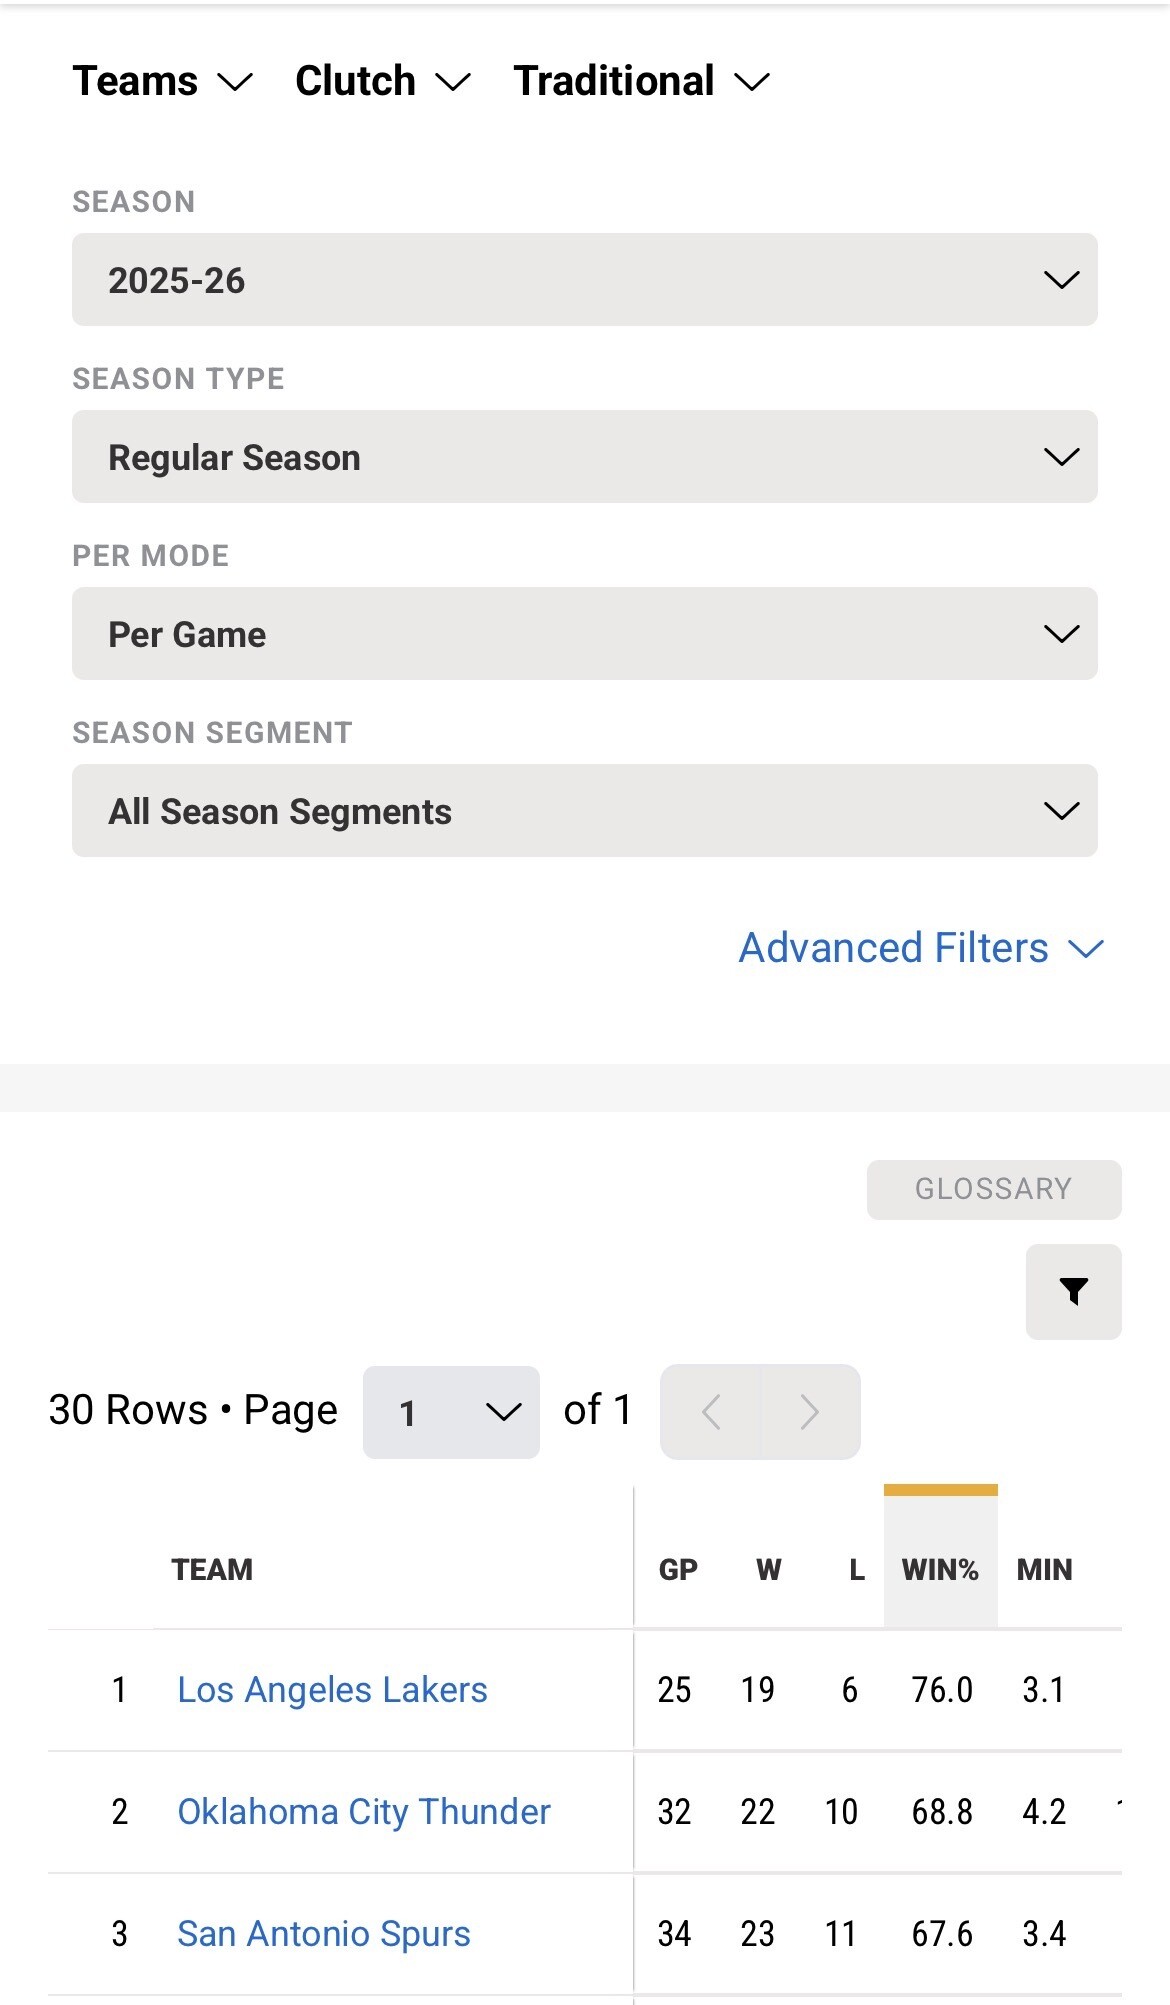Open Oklahoma City Thunder team link
This screenshot has width=1170, height=2005.
pos(364,1811)
